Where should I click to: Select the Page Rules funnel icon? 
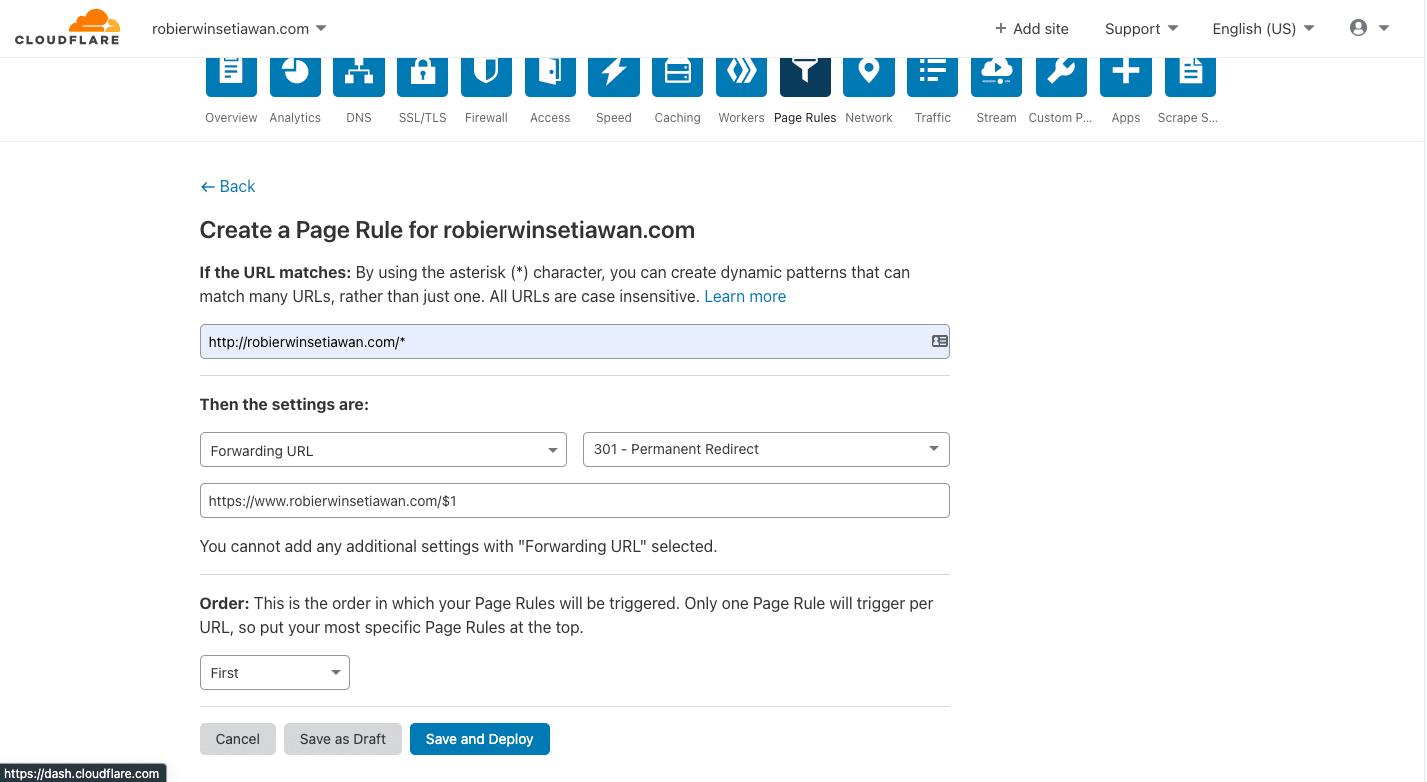(x=805, y=77)
